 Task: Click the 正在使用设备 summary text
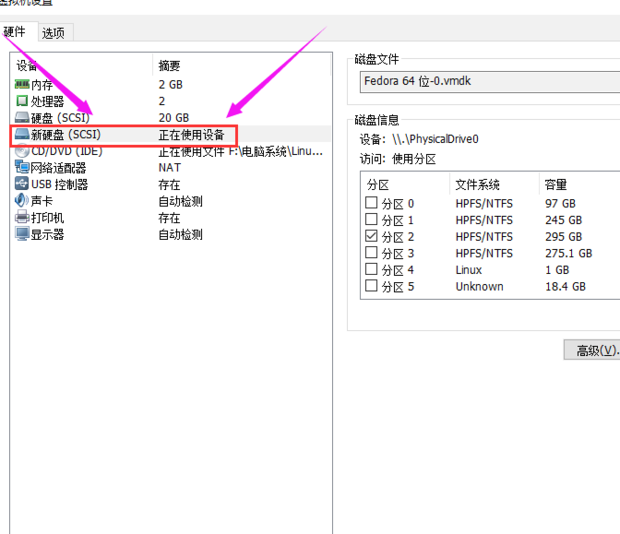pos(191,135)
